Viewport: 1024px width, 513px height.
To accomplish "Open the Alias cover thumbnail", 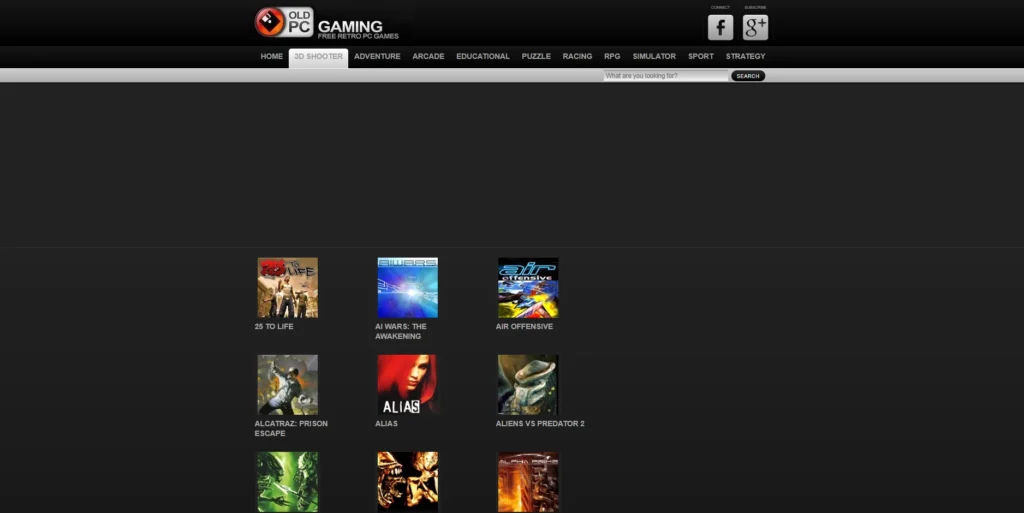I will click(x=408, y=385).
